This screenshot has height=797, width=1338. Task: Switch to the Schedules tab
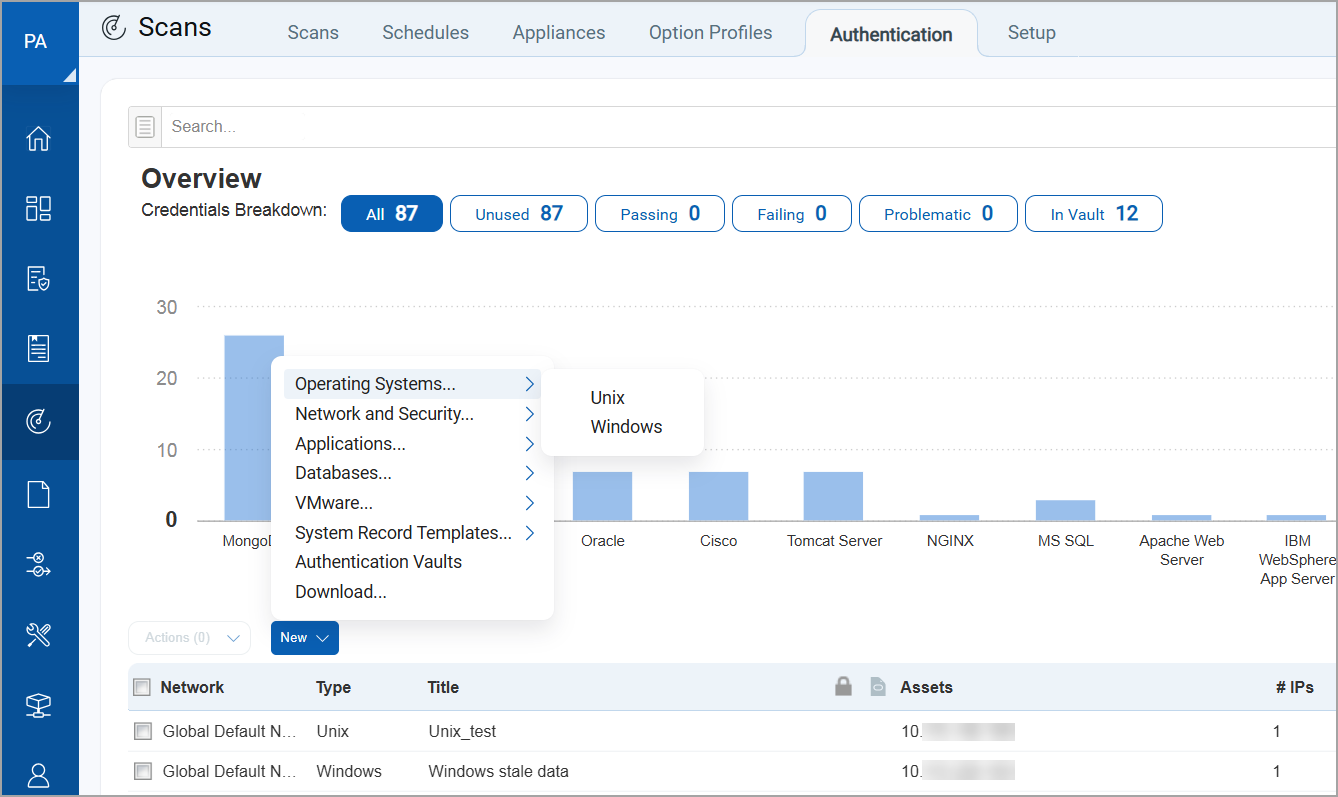point(425,33)
